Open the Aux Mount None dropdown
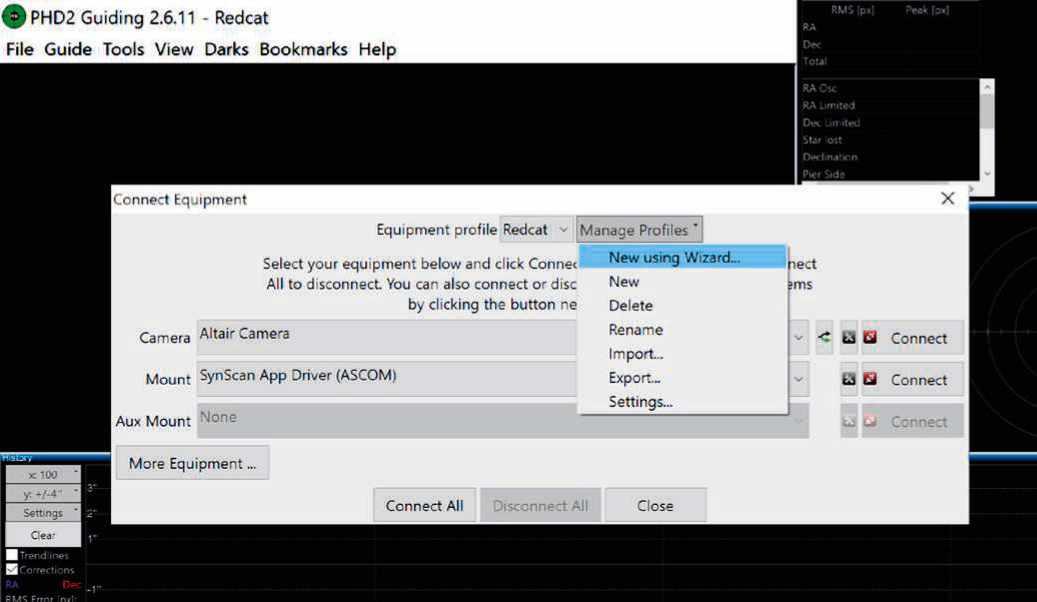This screenshot has width=1037, height=602. (x=503, y=421)
